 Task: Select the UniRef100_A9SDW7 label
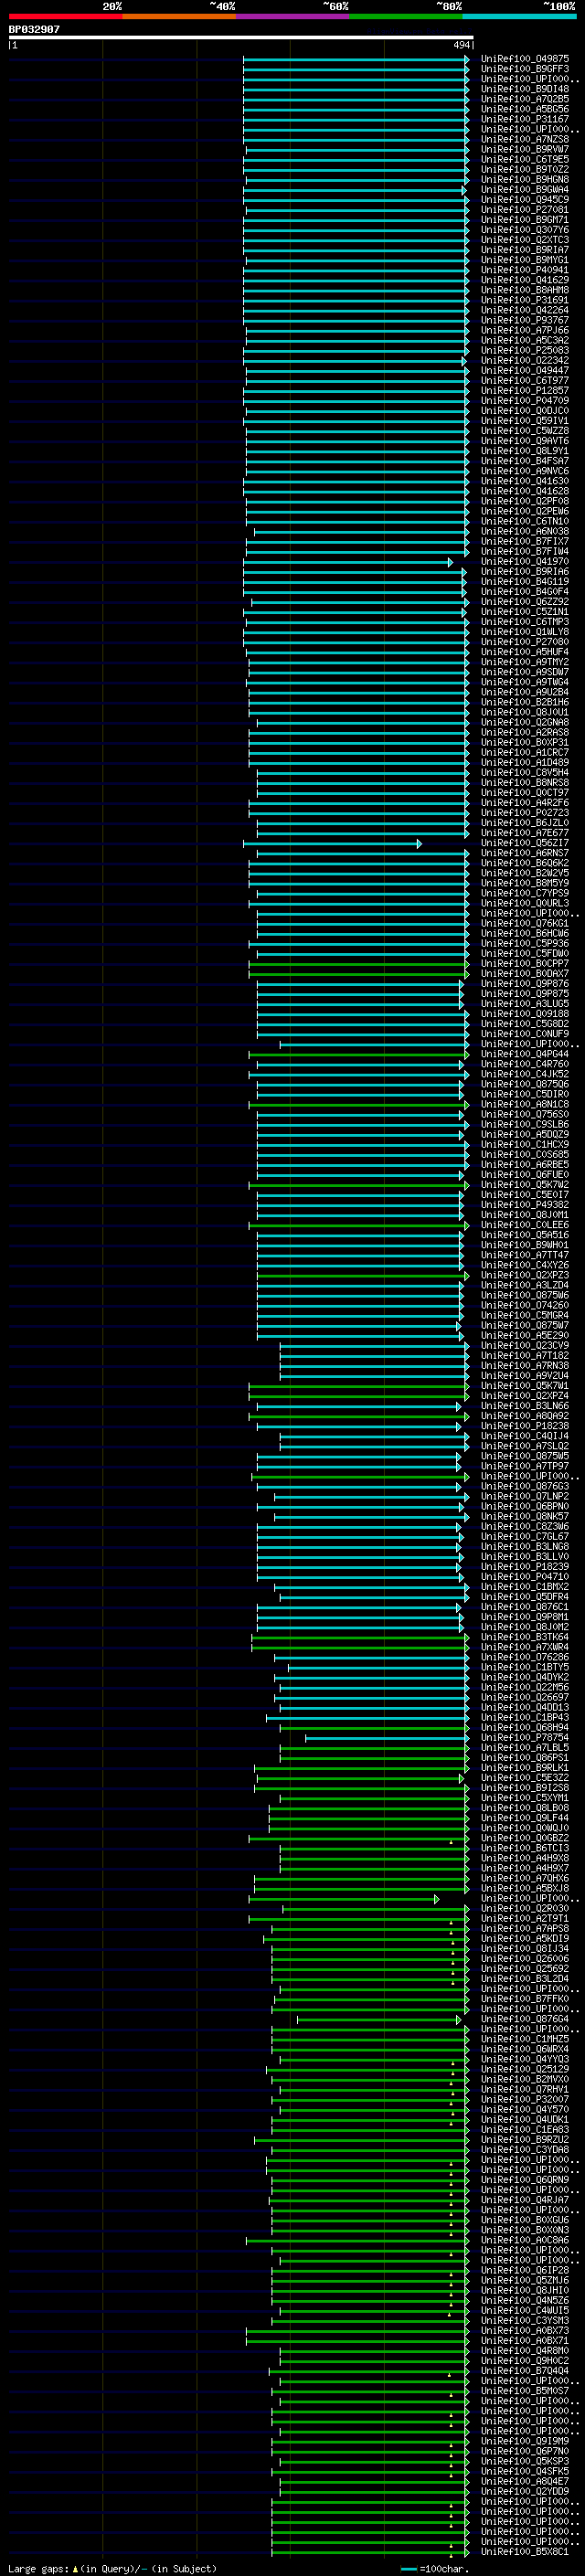coord(525,672)
